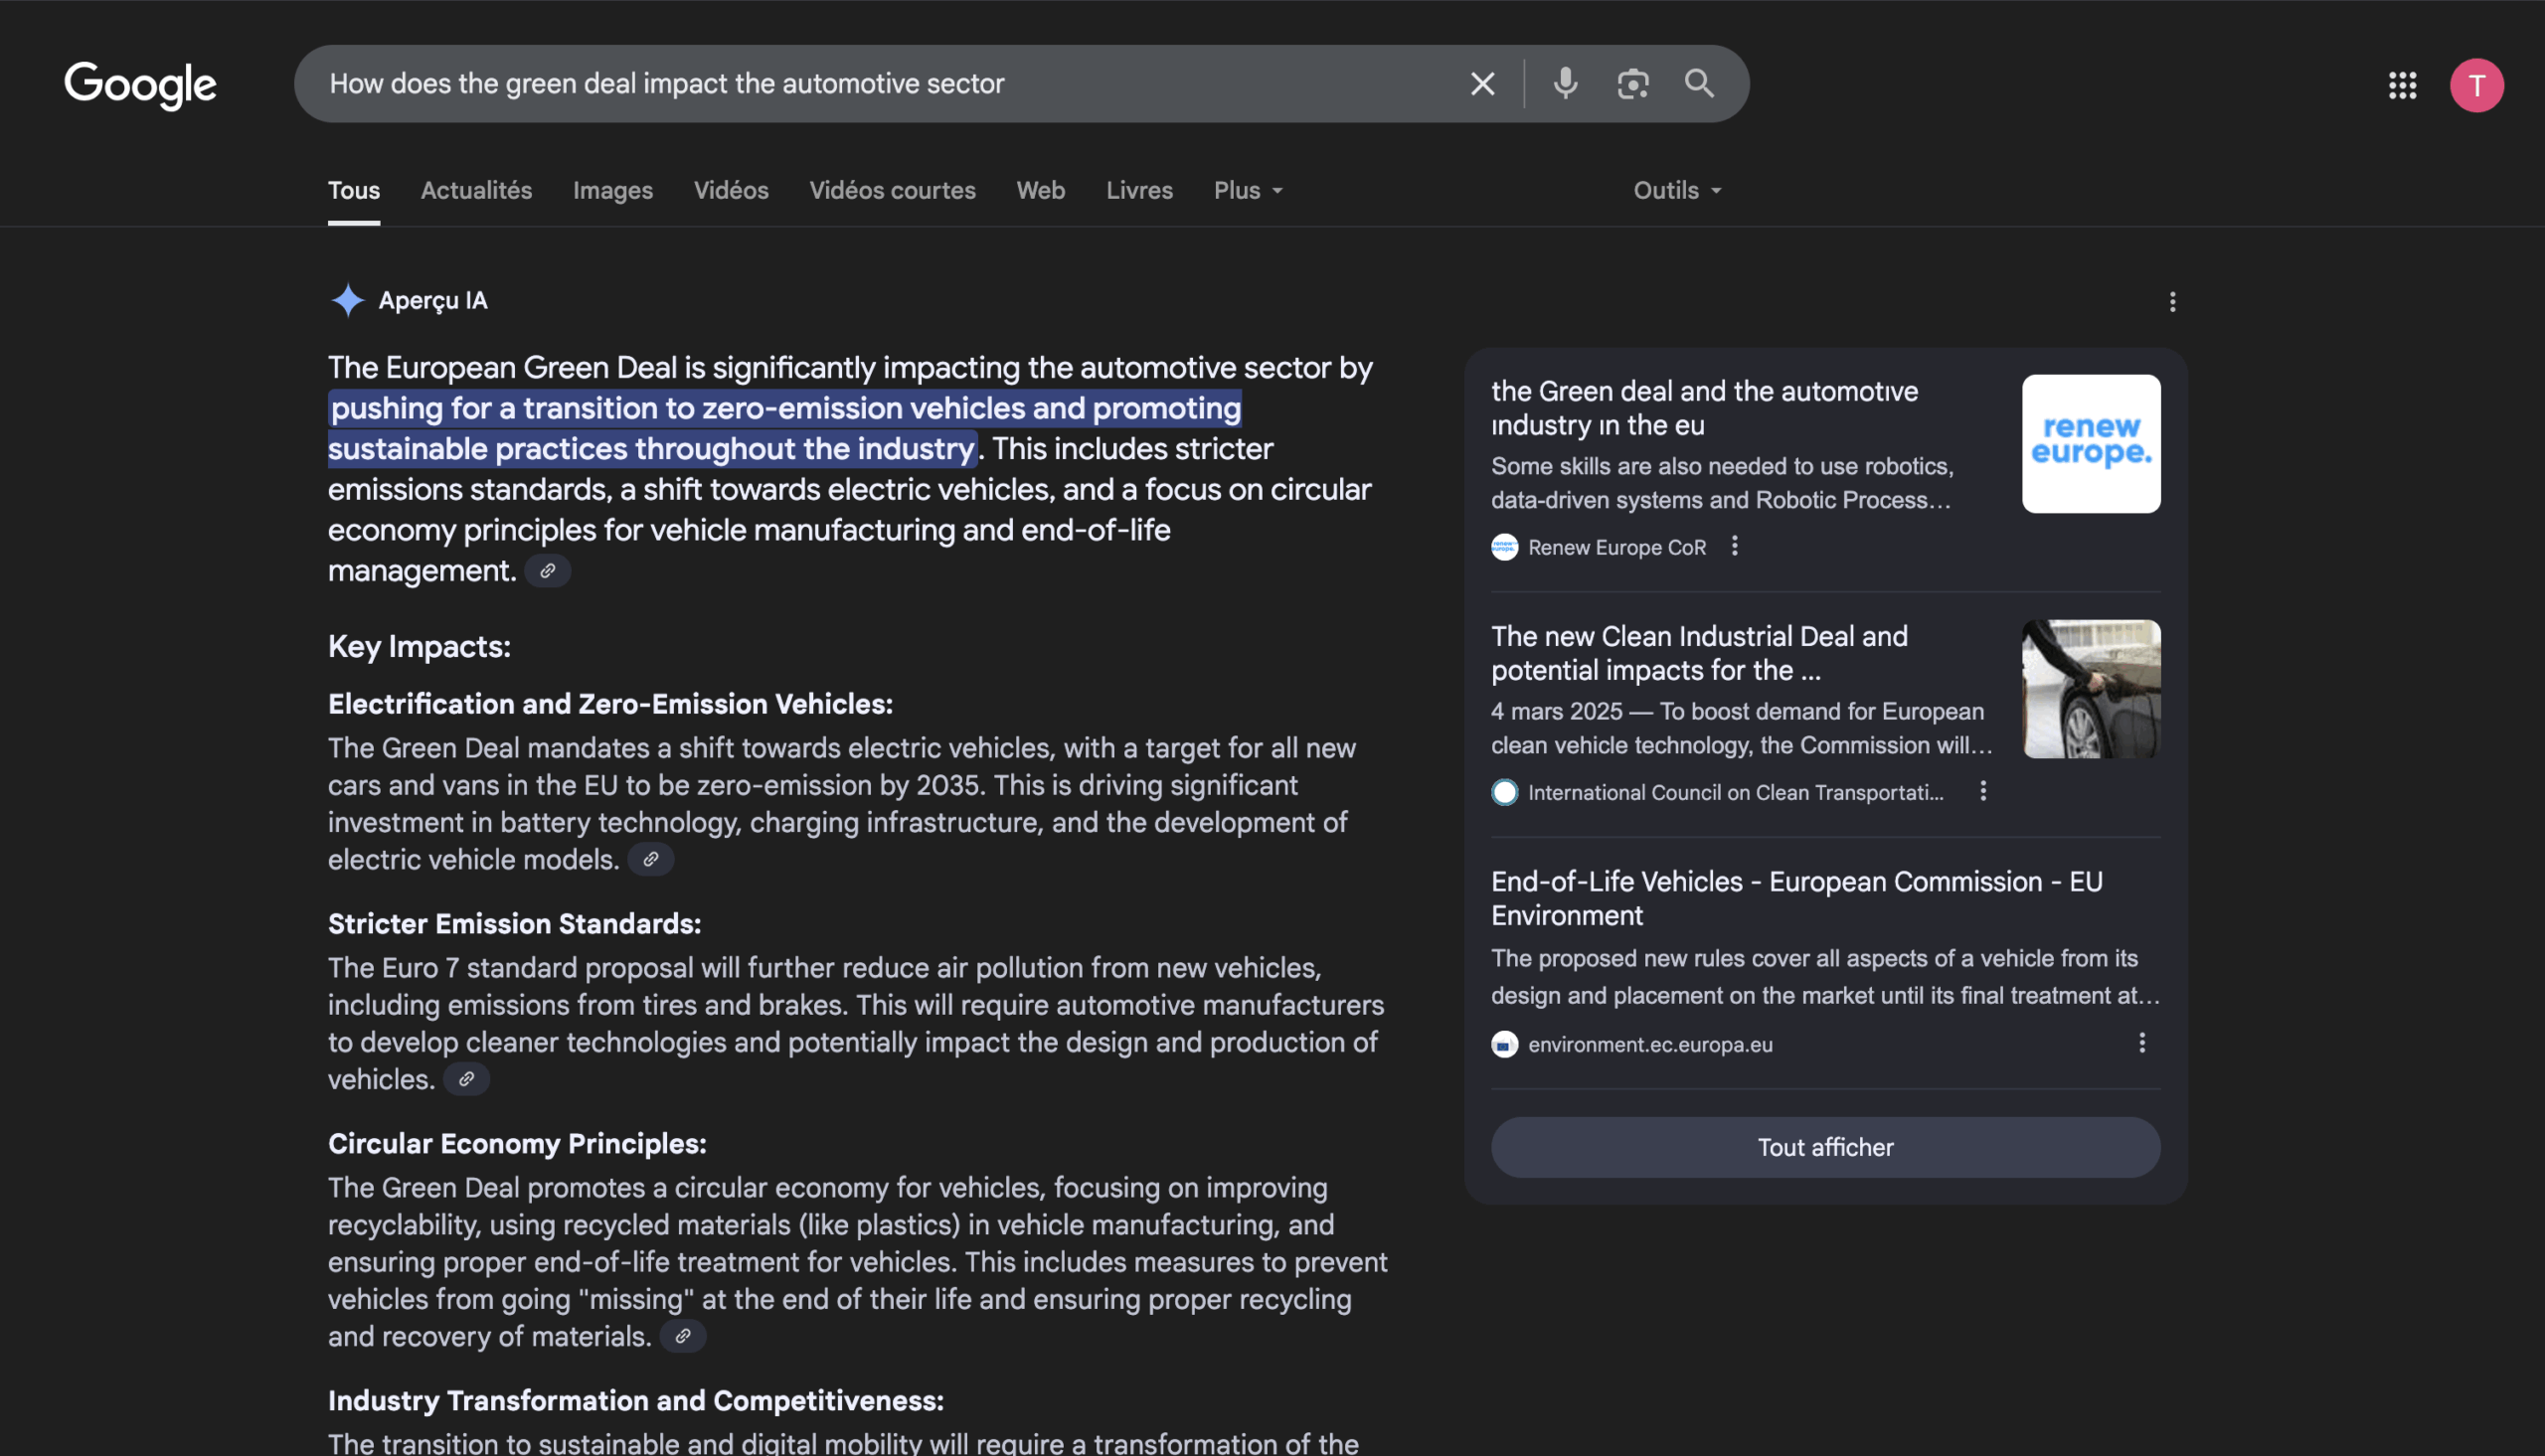Switch to the Web tab
This screenshot has height=1456, width=2545.
(x=1040, y=190)
